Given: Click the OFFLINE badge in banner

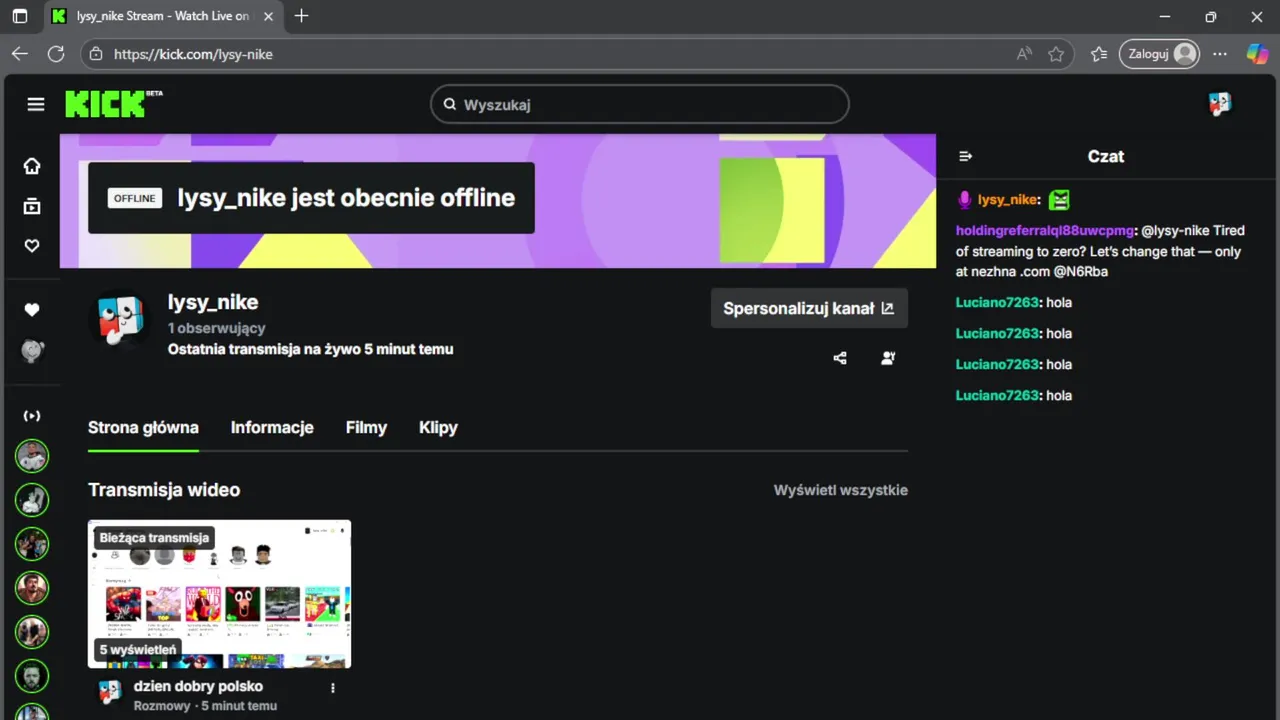Looking at the screenshot, I should tap(135, 198).
